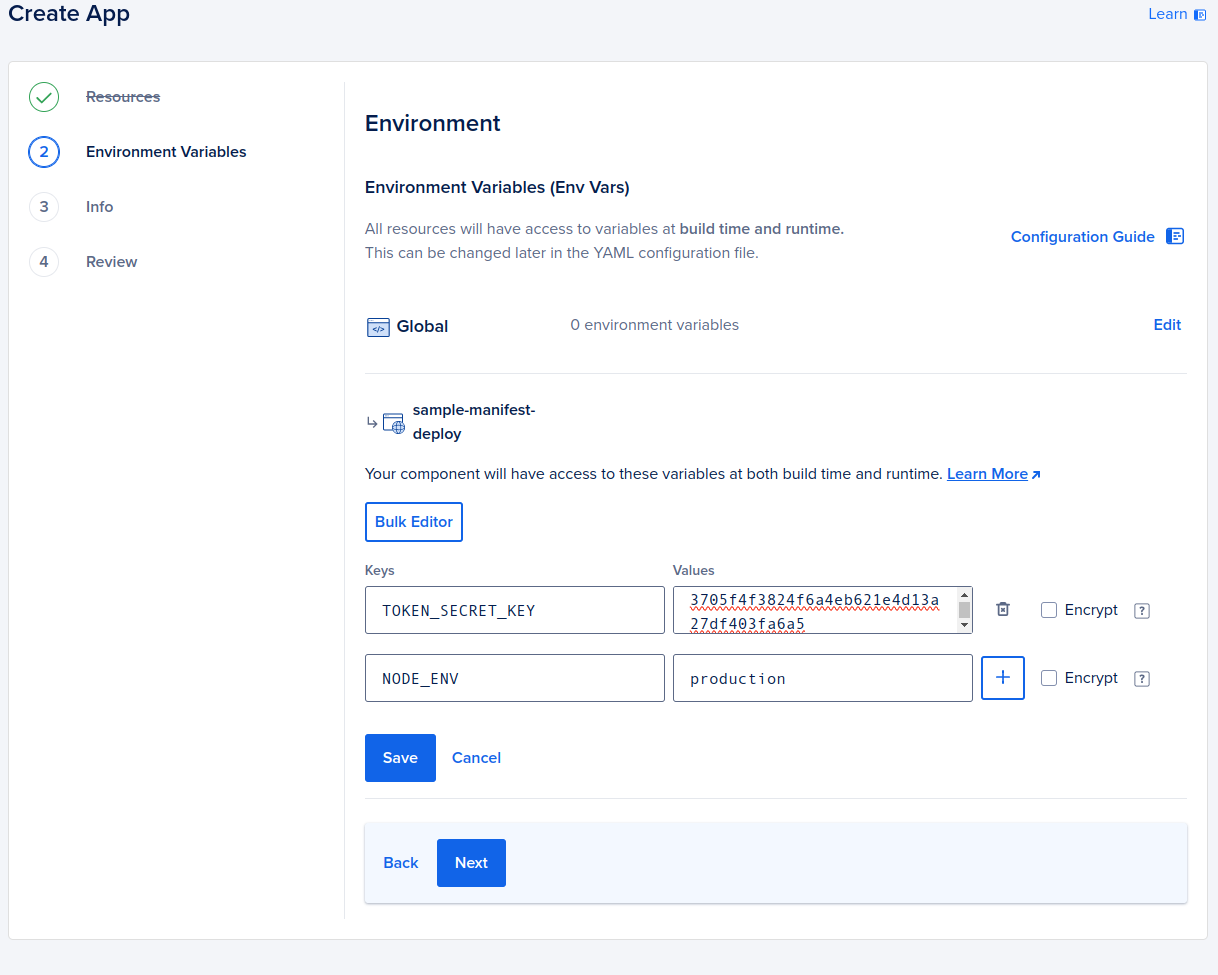The height and width of the screenshot is (975, 1218).
Task: Delete the TOKEN_SECRET_KEY variable with trash icon
Action: tap(1002, 609)
